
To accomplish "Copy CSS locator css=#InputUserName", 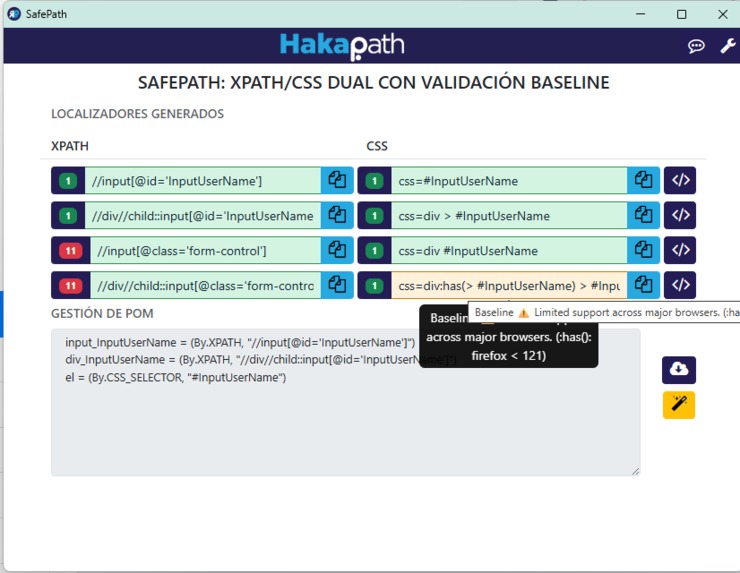I will click(x=643, y=180).
